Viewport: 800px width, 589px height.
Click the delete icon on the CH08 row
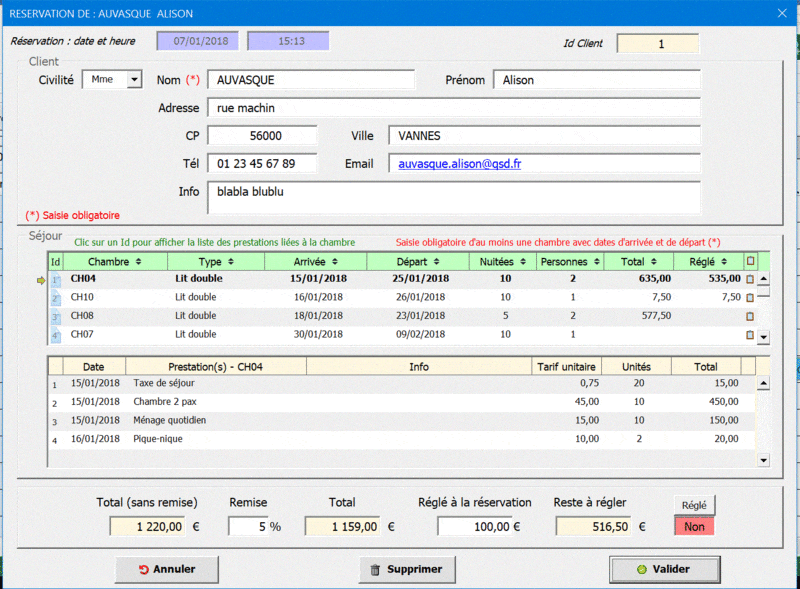(750, 316)
